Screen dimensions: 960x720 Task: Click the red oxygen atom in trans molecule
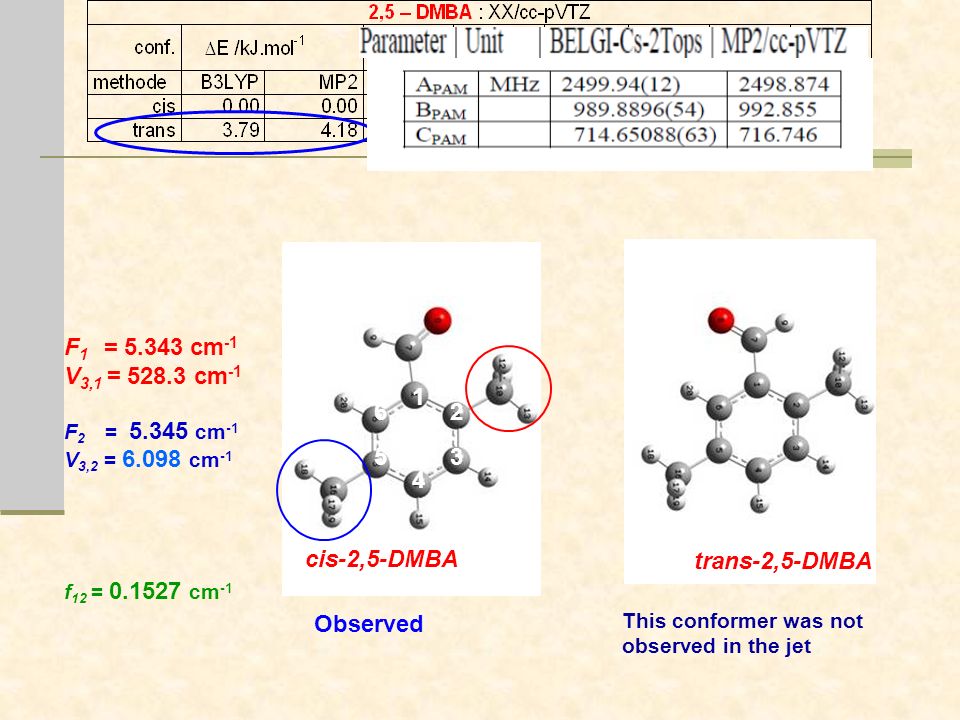tap(721, 320)
